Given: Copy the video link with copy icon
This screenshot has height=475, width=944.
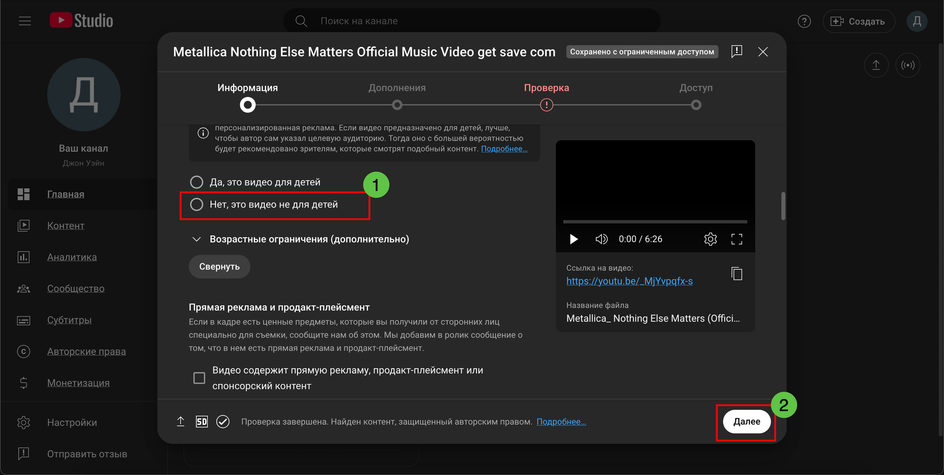Looking at the screenshot, I should click(x=736, y=274).
